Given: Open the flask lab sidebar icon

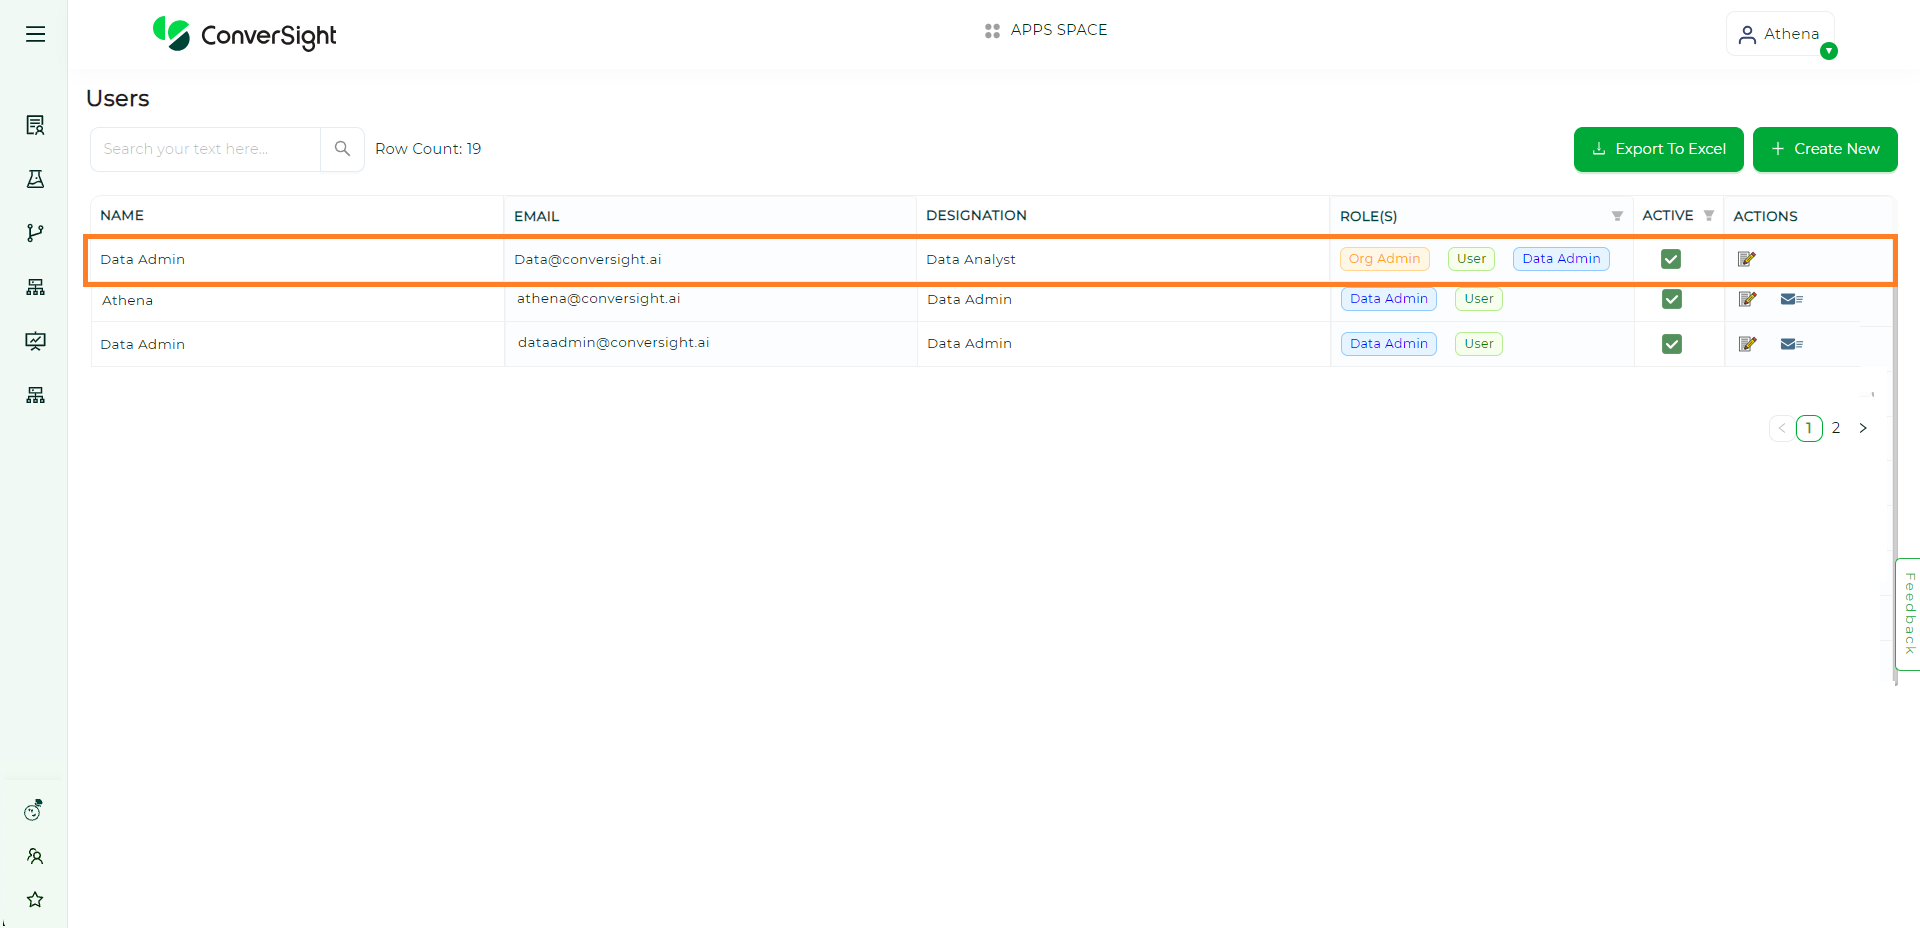Looking at the screenshot, I should coord(35,179).
